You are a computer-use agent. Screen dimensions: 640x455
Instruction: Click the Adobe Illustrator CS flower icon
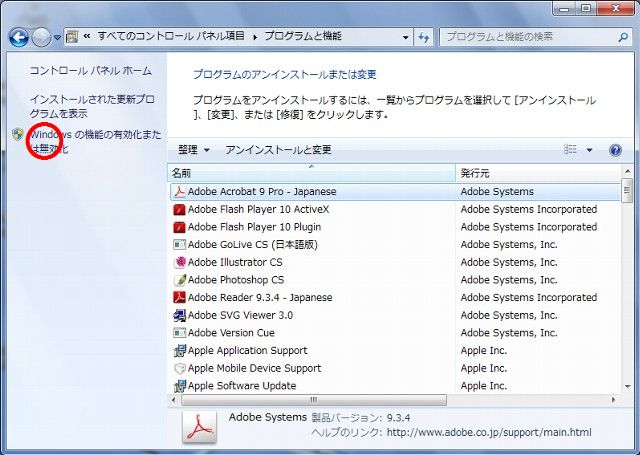(x=180, y=262)
